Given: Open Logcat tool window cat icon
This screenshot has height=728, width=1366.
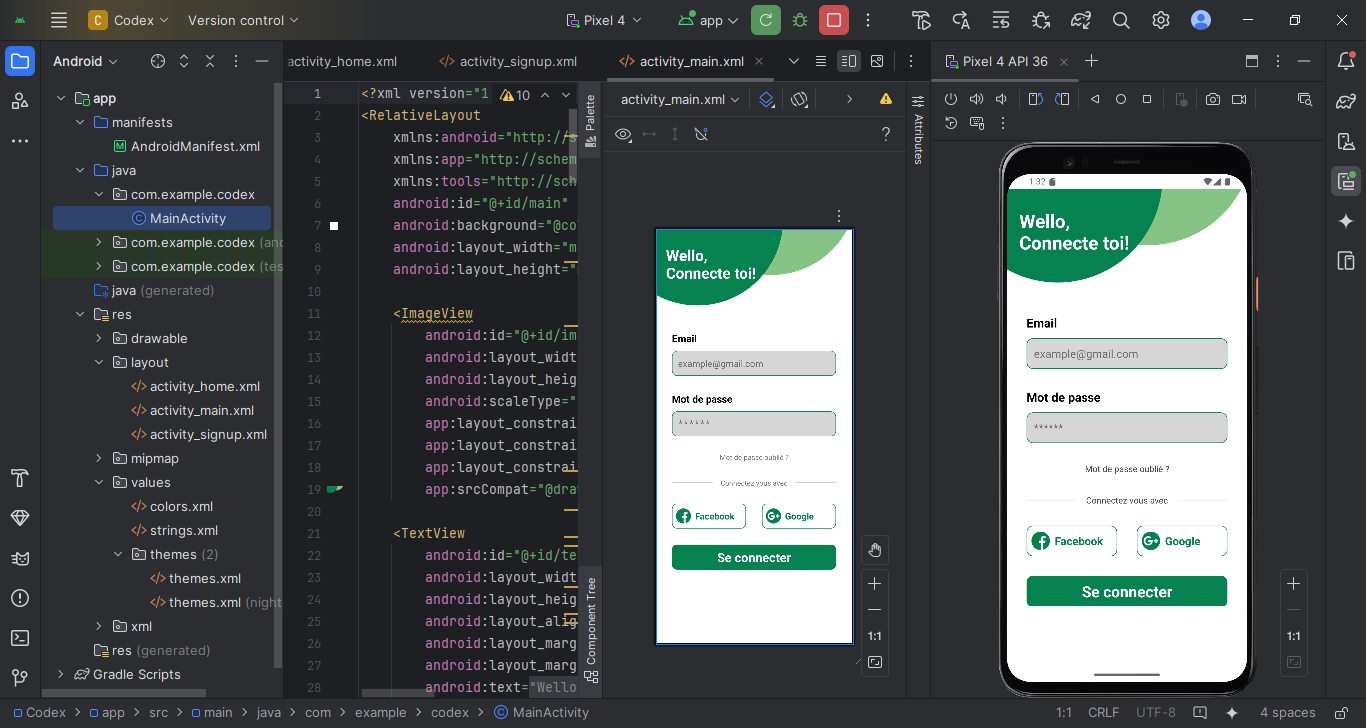Looking at the screenshot, I should point(20,558).
